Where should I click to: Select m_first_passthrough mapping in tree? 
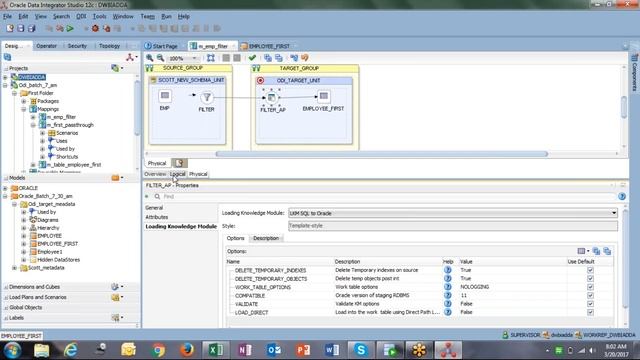(x=70, y=125)
